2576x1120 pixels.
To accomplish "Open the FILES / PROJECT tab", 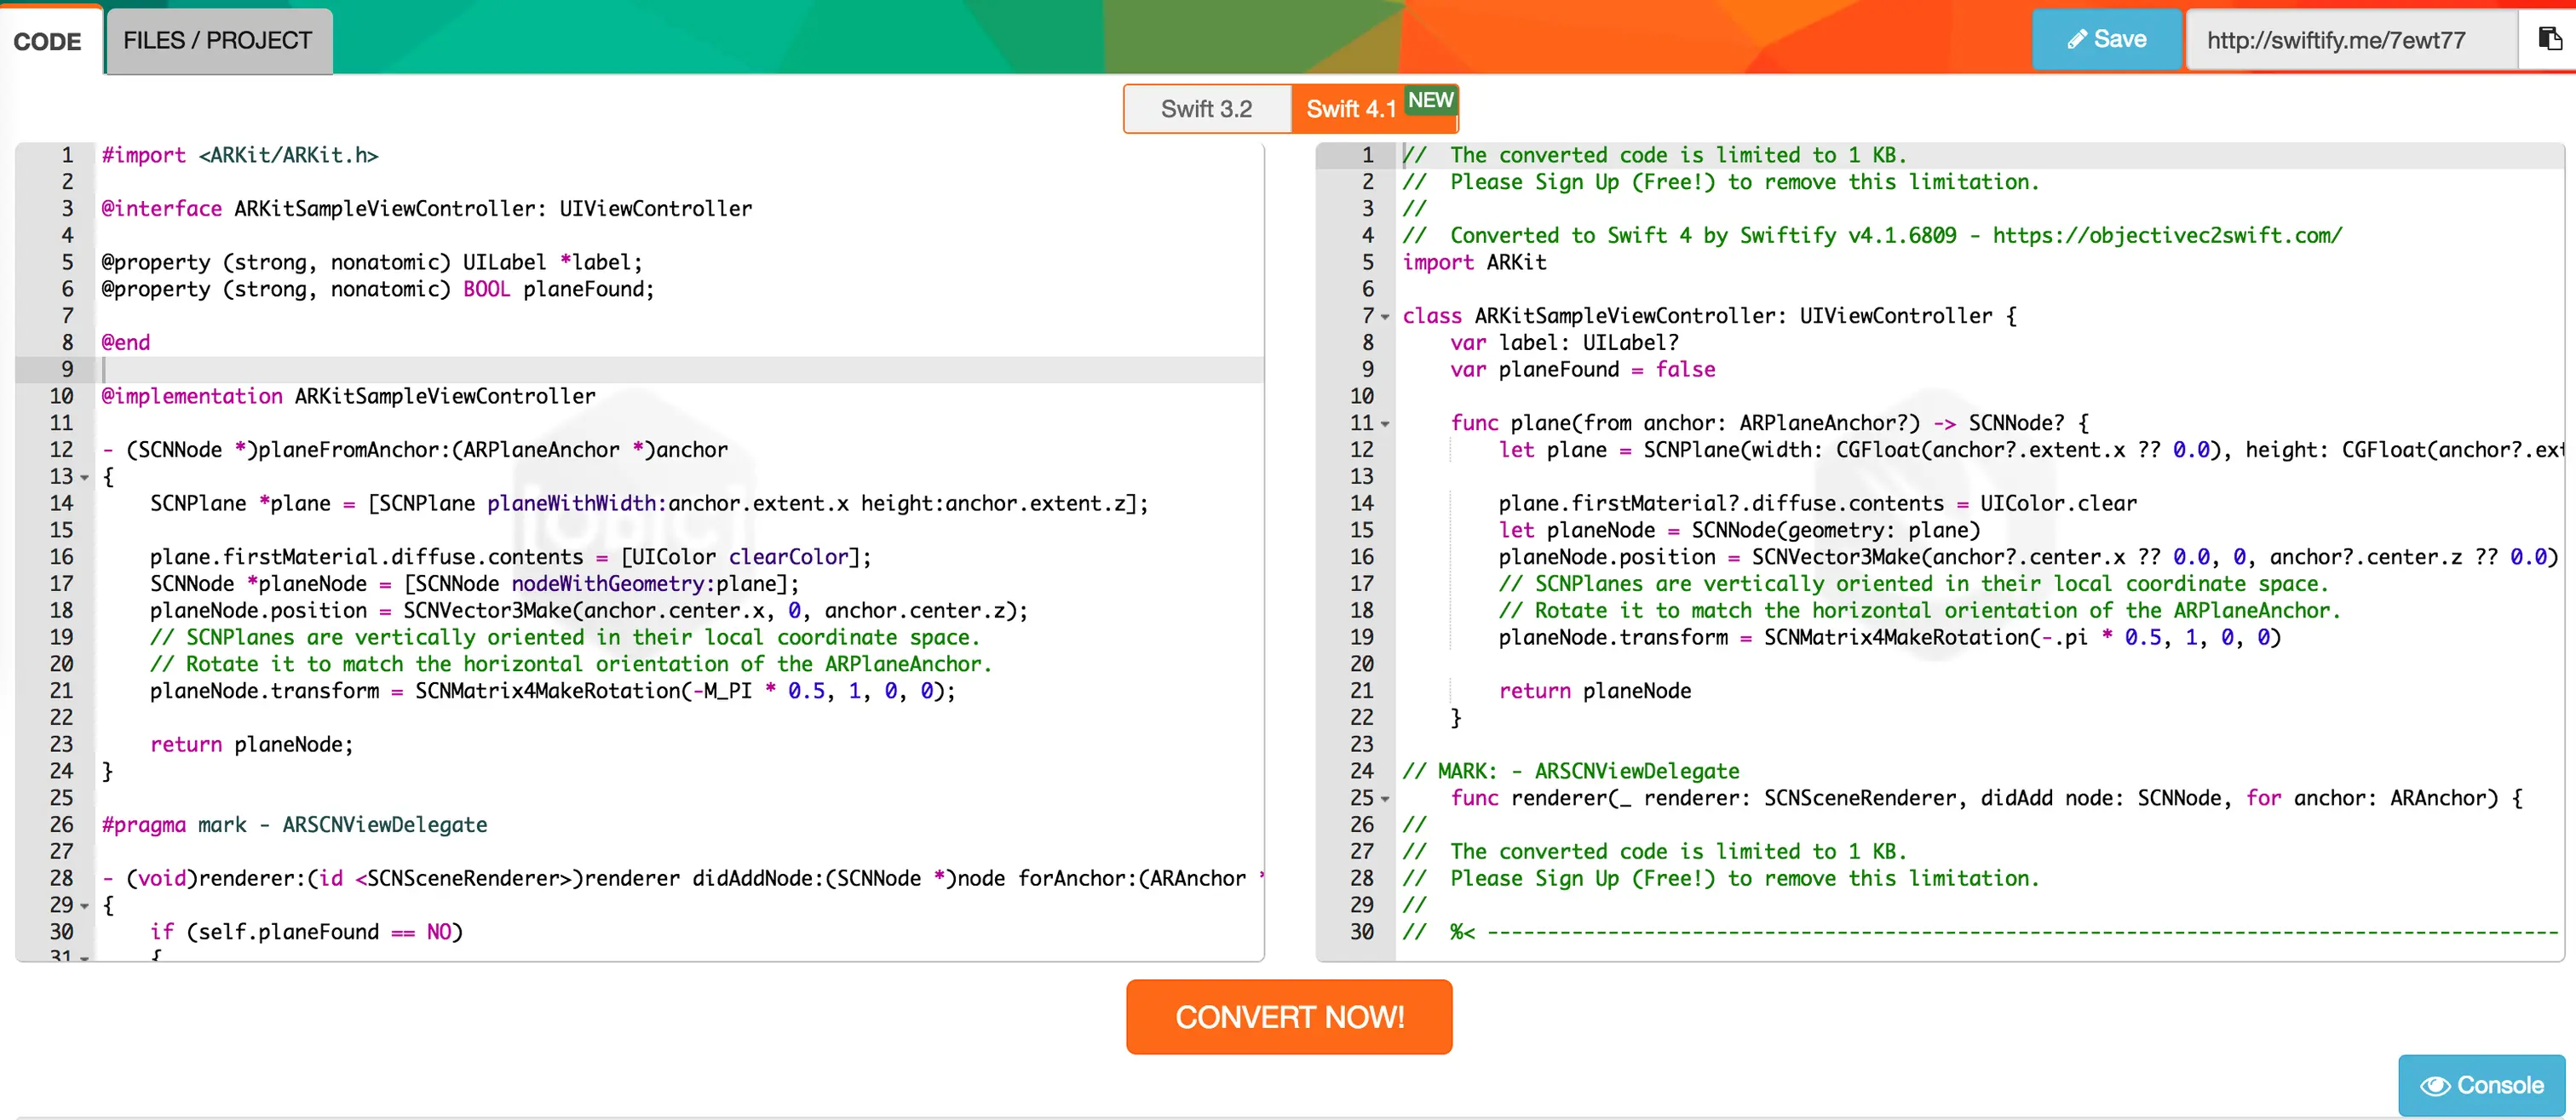I will (x=218, y=41).
